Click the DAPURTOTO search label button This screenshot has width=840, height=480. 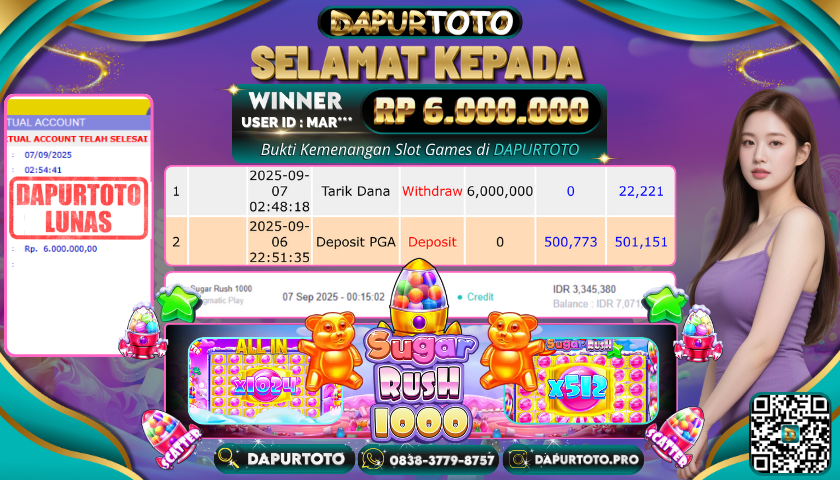[296, 459]
